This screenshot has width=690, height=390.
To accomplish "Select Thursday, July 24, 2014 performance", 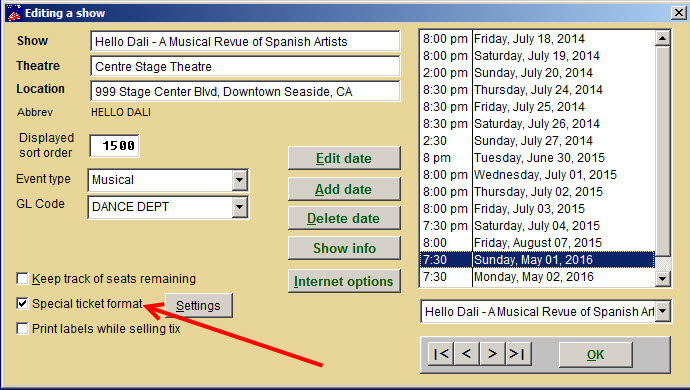I will [537, 90].
